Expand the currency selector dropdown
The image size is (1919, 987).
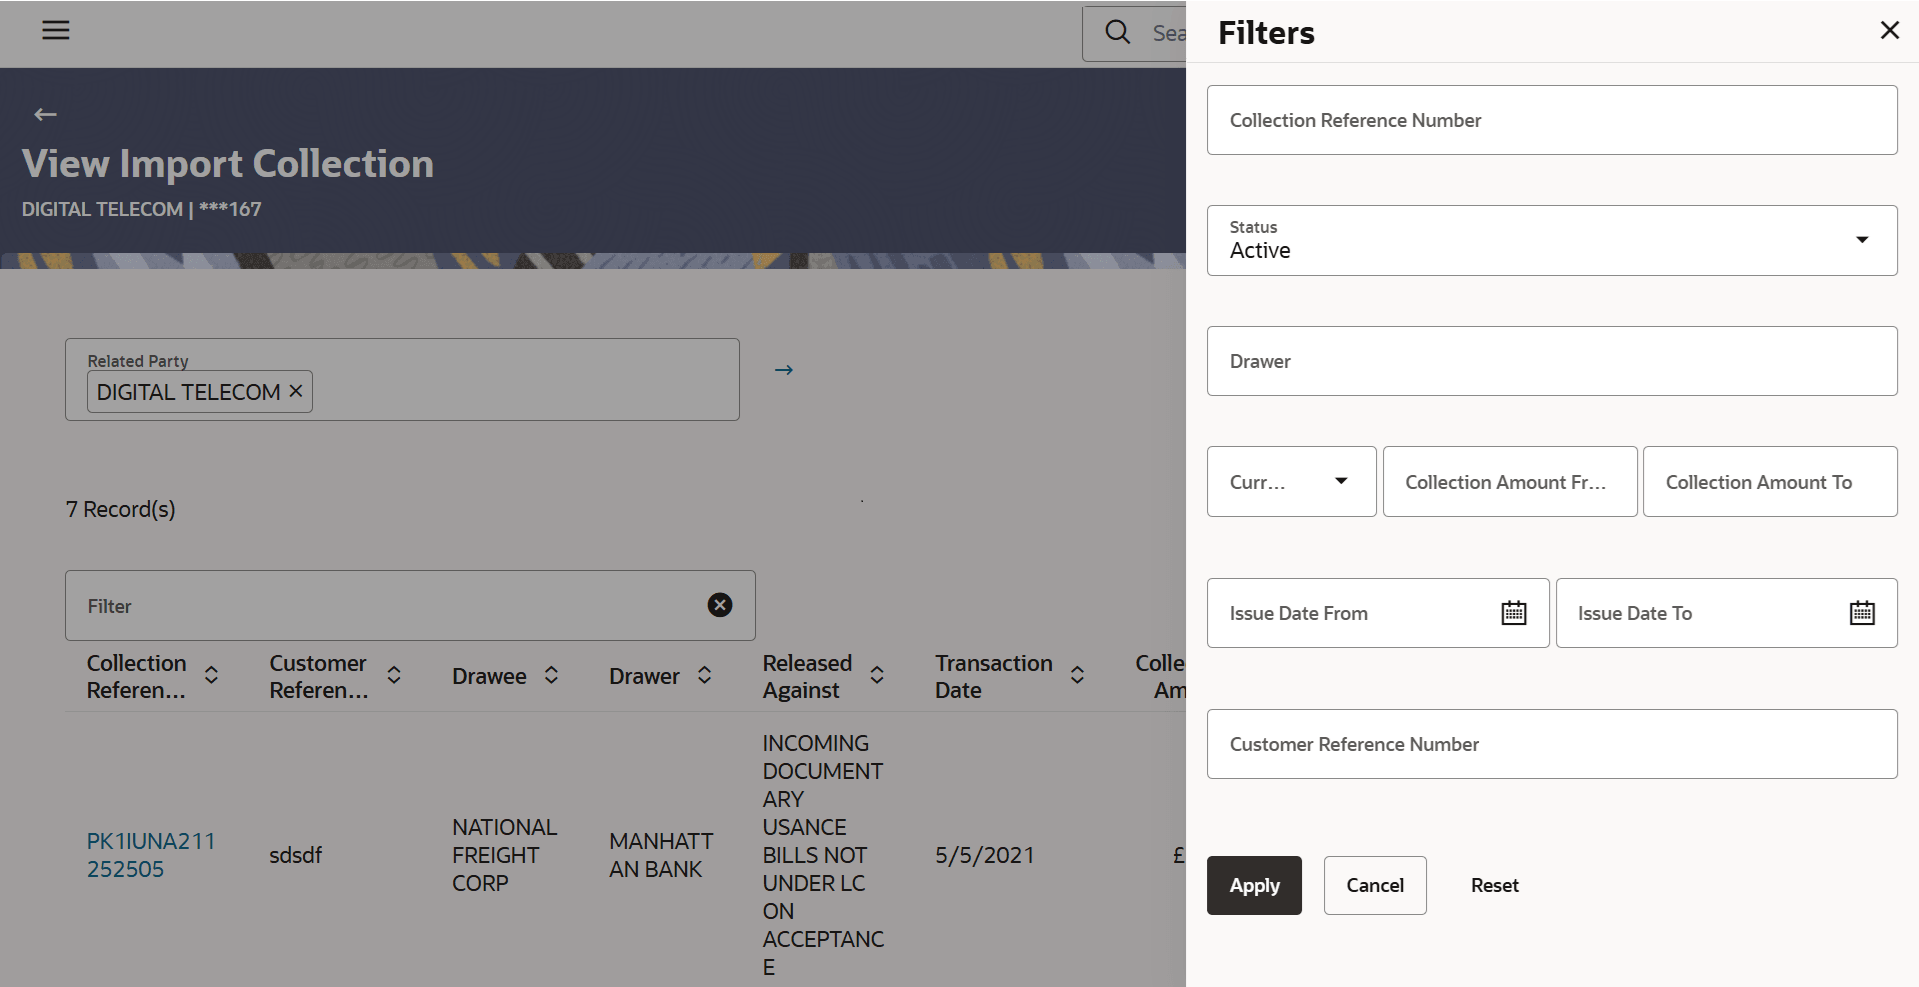point(1341,481)
